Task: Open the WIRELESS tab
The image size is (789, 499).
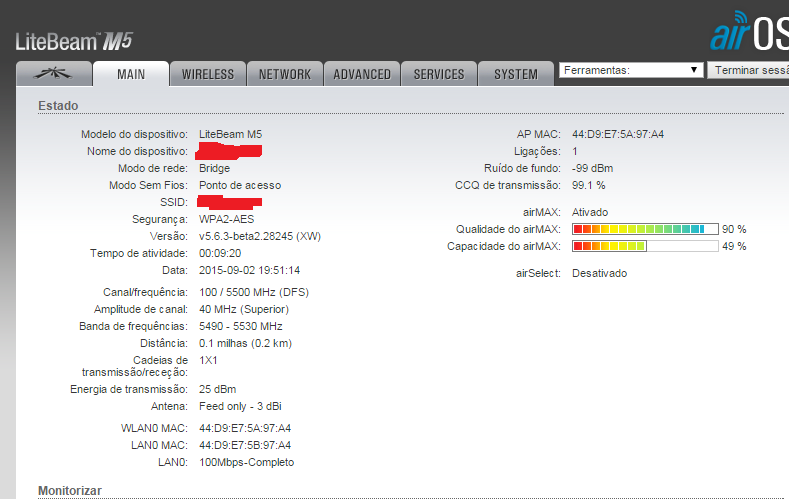Action: click(x=208, y=74)
